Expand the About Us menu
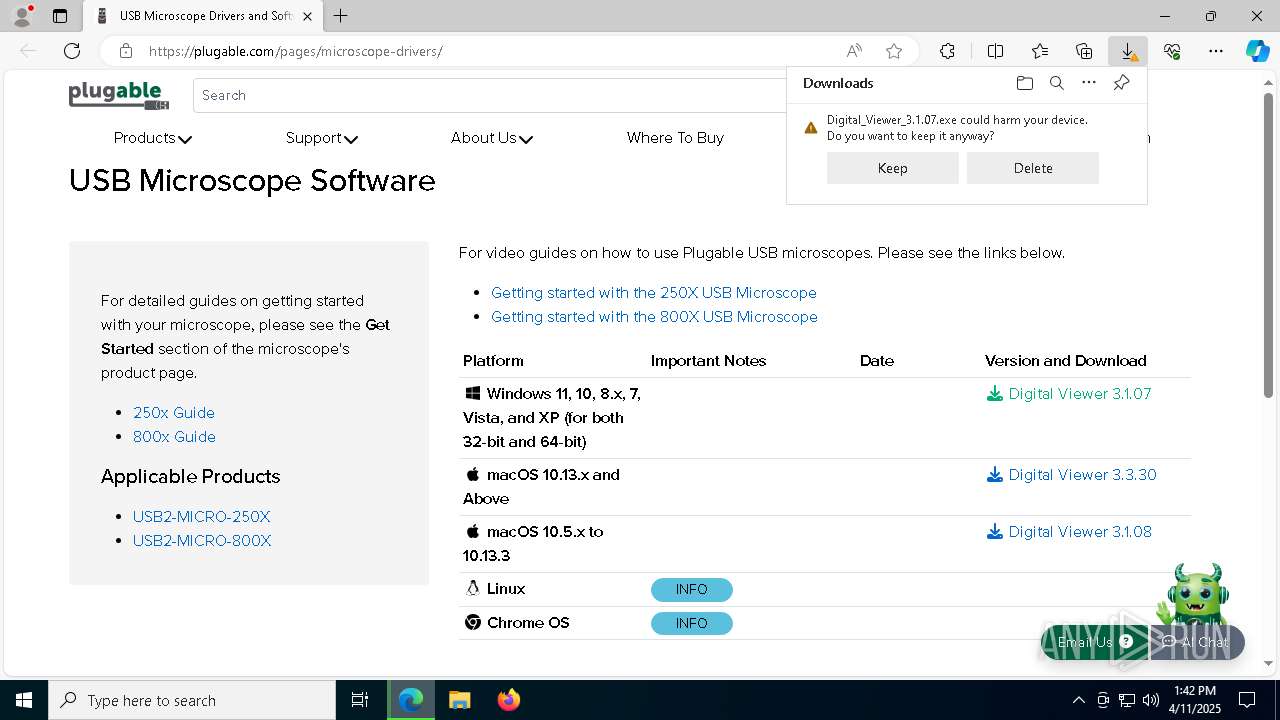This screenshot has width=1280, height=720. (x=491, y=138)
